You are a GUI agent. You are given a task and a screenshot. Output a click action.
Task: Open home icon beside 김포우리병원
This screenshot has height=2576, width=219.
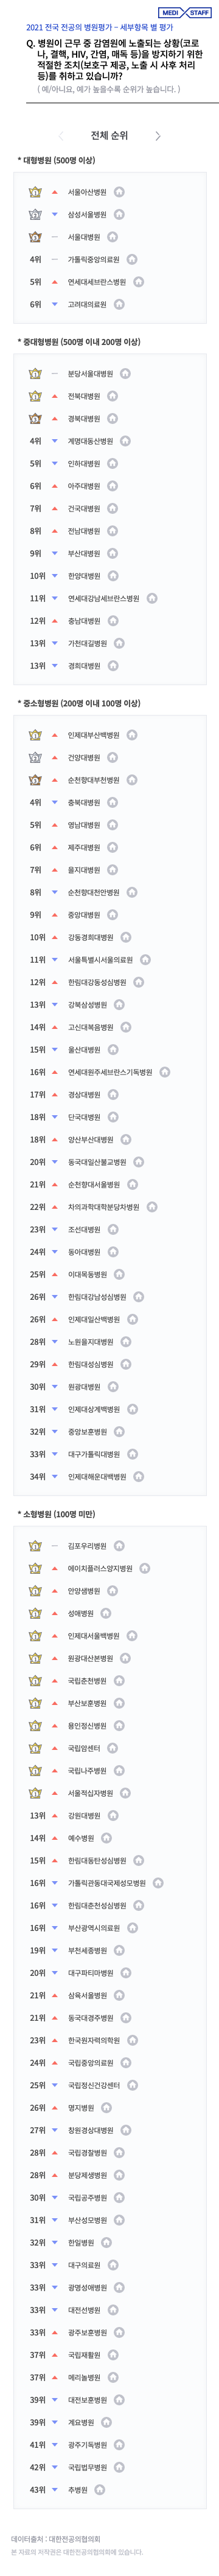click(x=119, y=1546)
